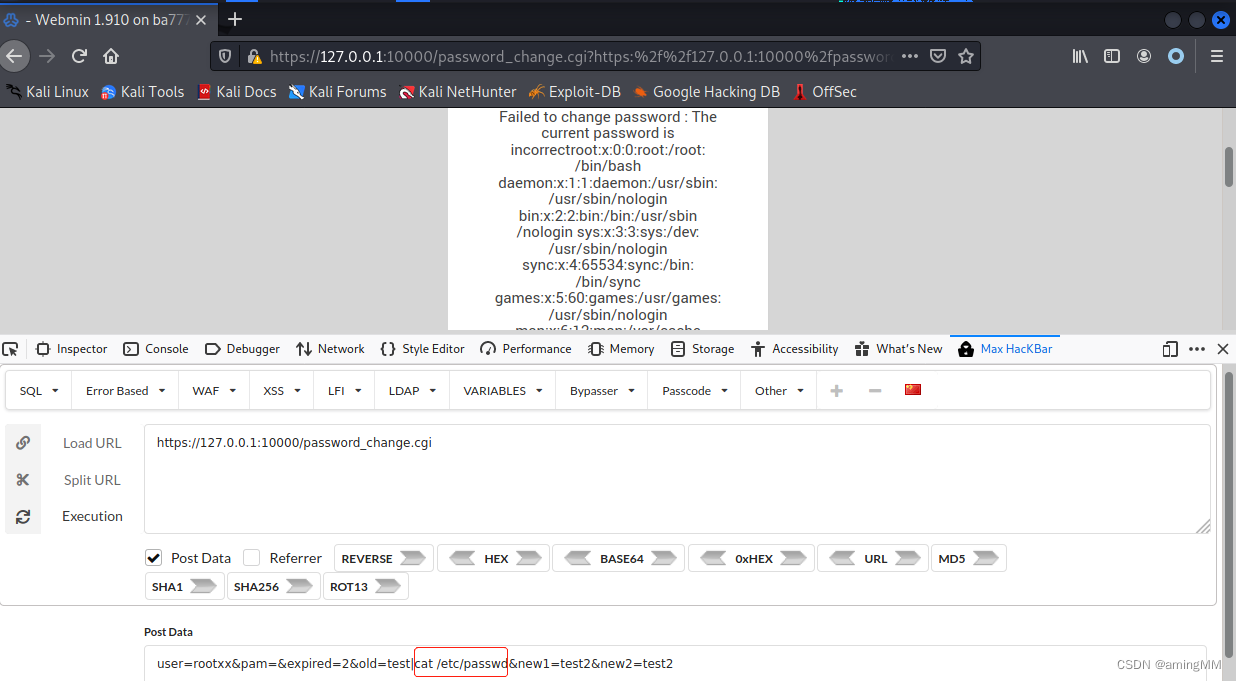The width and height of the screenshot is (1236, 681).
Task: Open the Error Based dropdown
Action: (x=125, y=391)
